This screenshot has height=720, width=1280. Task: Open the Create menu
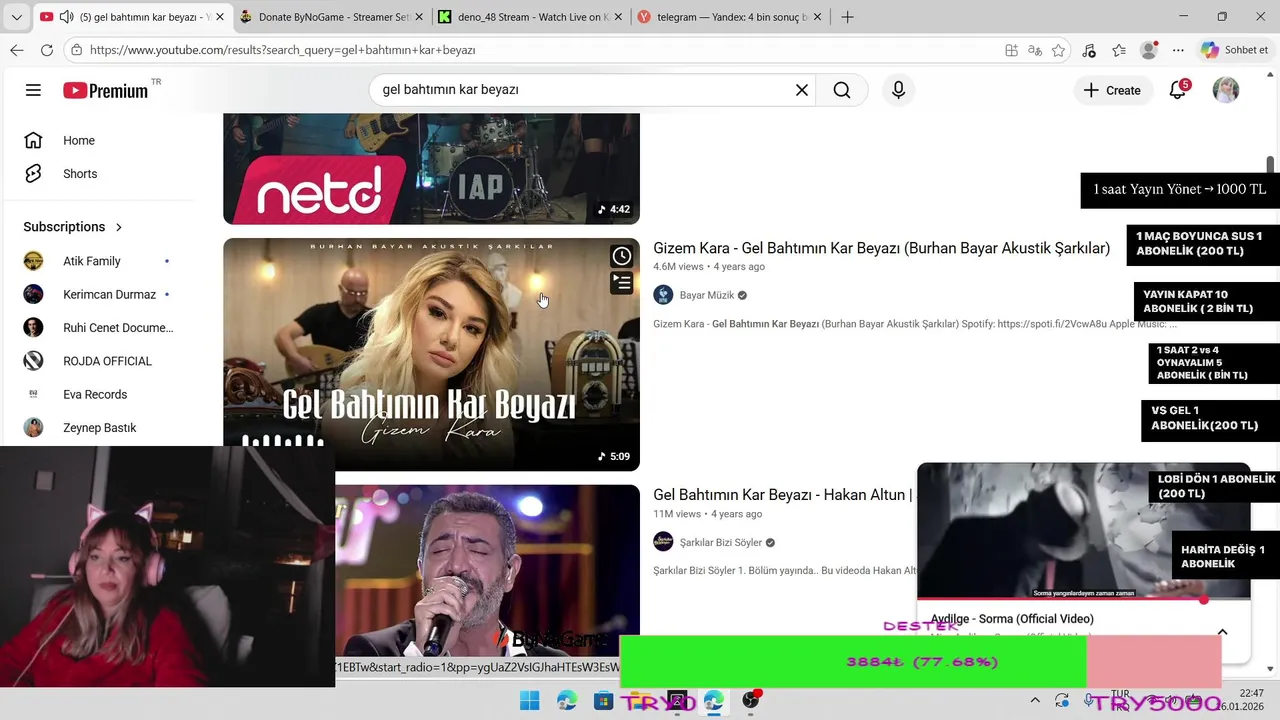1112,90
